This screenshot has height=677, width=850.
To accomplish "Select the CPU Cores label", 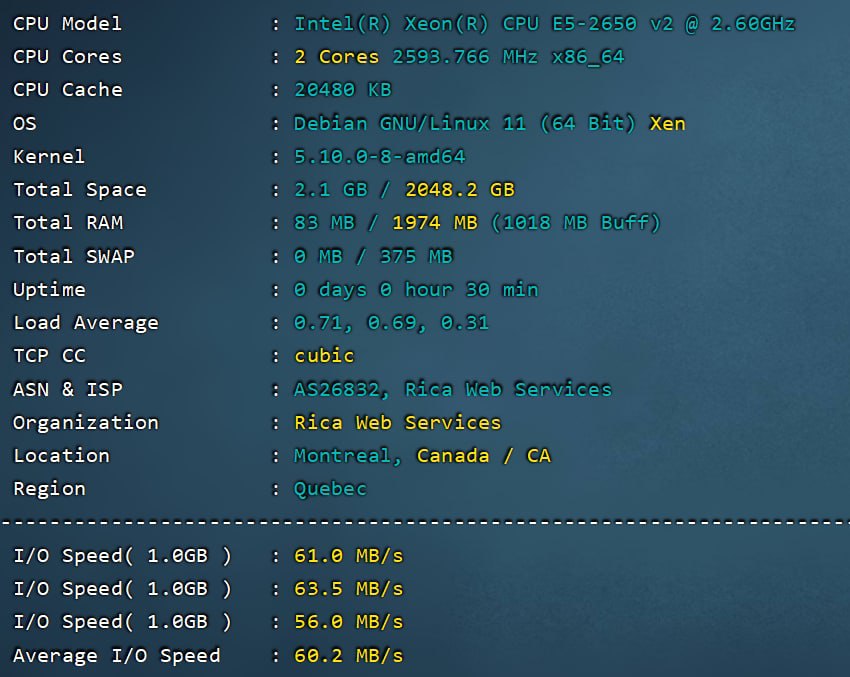I will click(67, 57).
